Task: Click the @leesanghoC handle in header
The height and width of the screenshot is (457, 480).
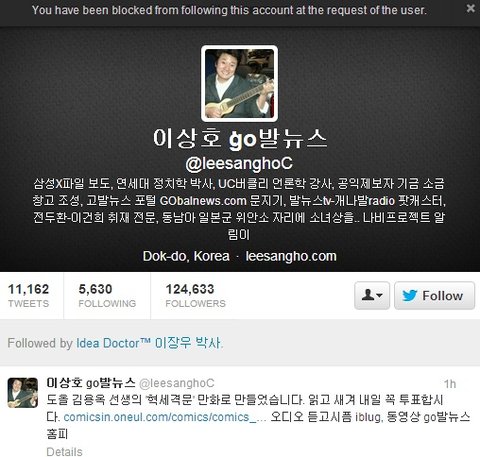Action: coord(239,164)
